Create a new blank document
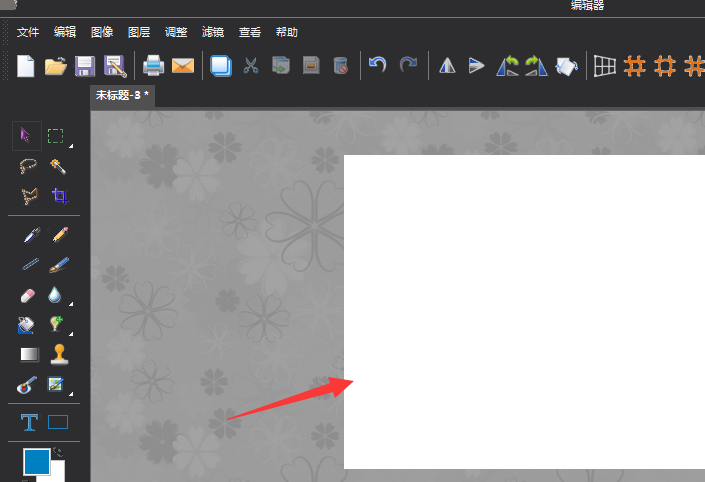Image resolution: width=705 pixels, height=482 pixels. click(x=26, y=66)
